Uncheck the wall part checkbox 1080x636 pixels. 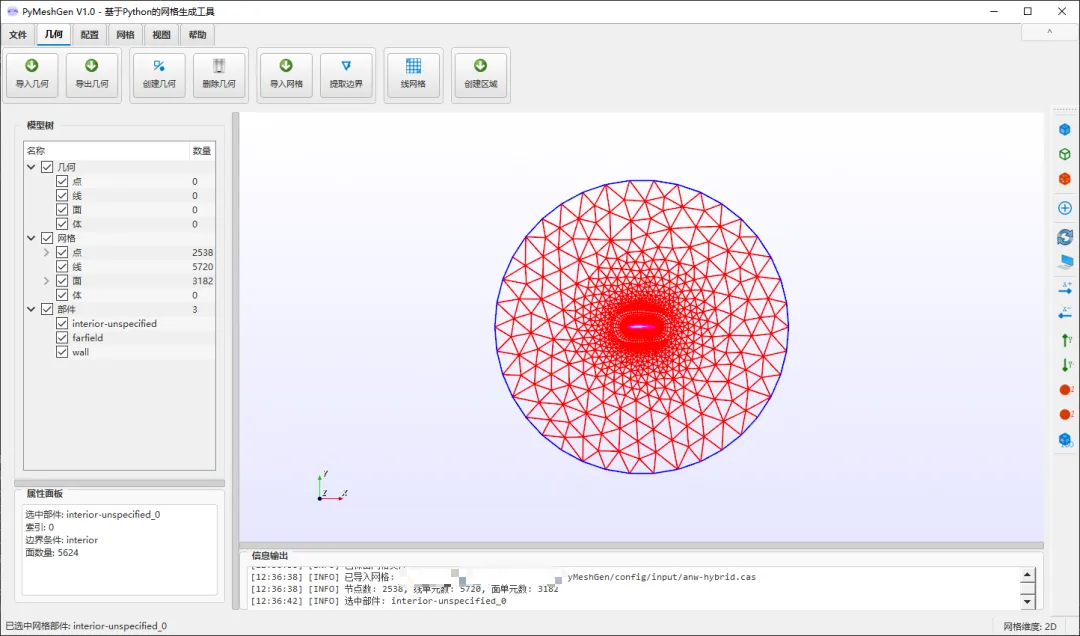pyautogui.click(x=62, y=352)
